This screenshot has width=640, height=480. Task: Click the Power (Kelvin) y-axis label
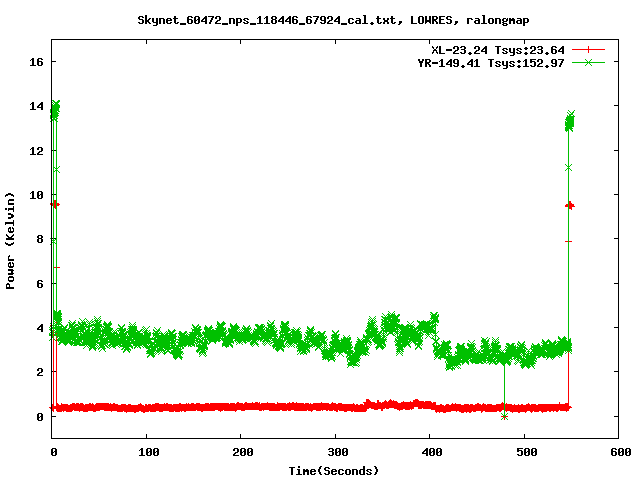pyautogui.click(x=10, y=241)
